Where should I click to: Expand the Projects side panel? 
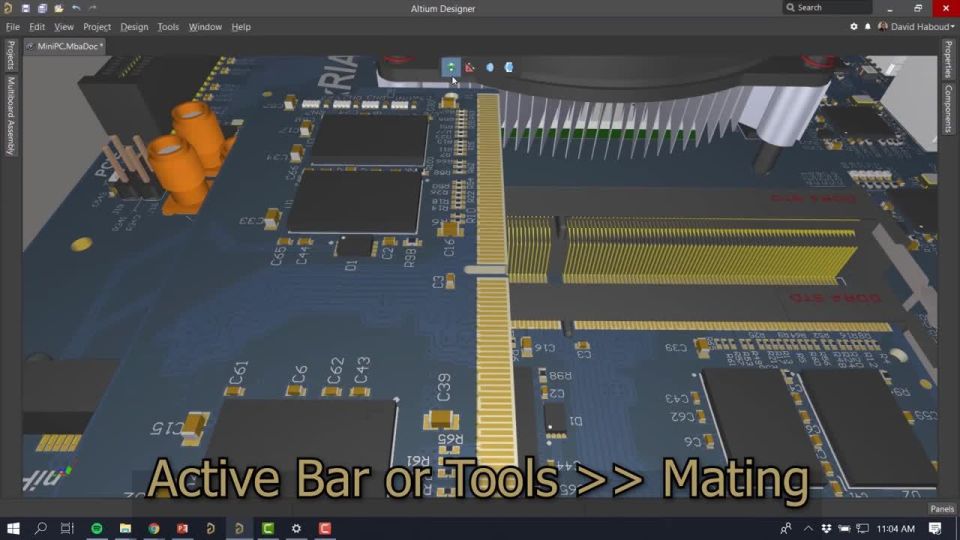point(10,55)
